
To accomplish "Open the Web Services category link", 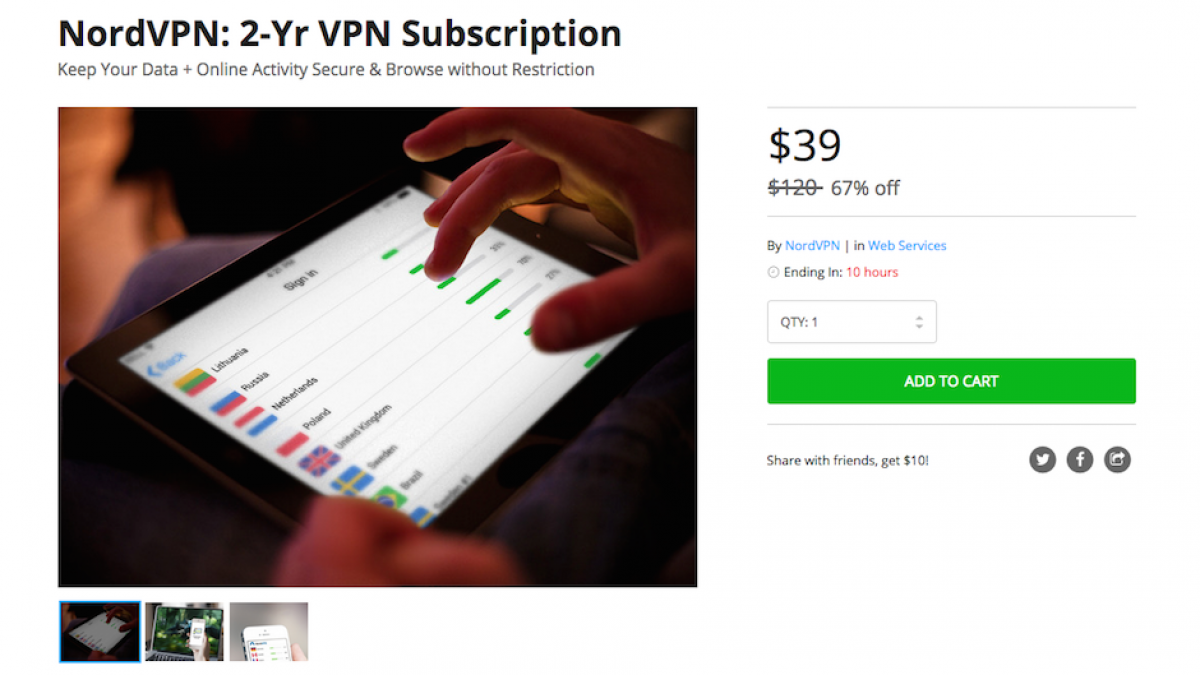I will (x=907, y=245).
